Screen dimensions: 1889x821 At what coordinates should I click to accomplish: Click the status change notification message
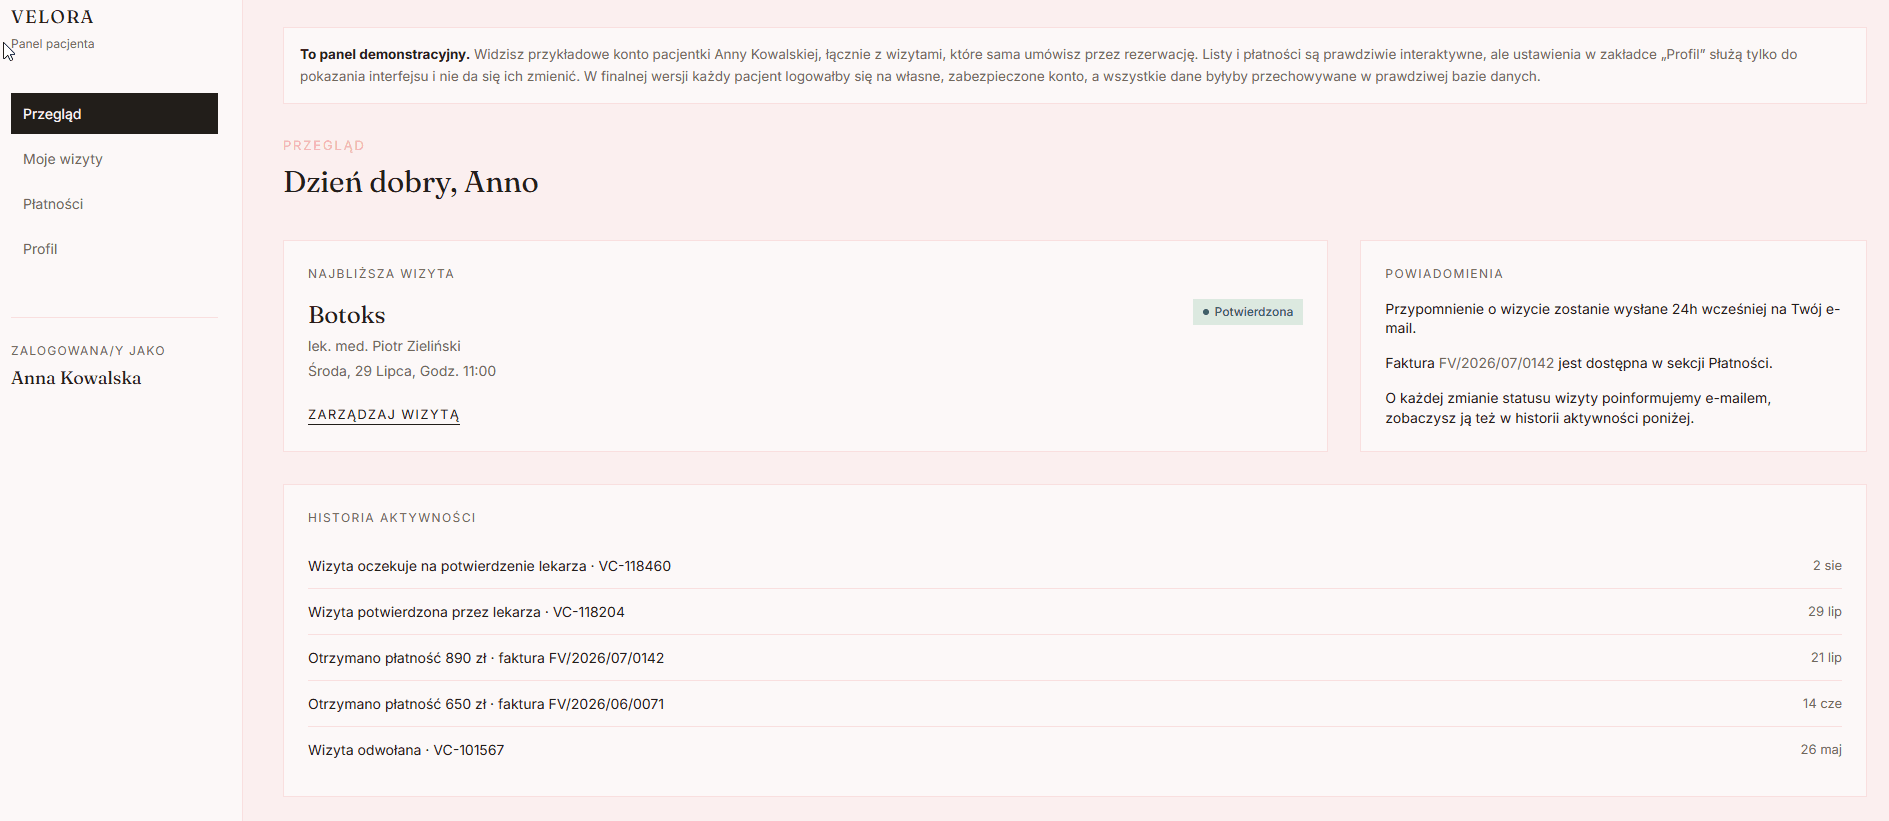(x=1578, y=408)
